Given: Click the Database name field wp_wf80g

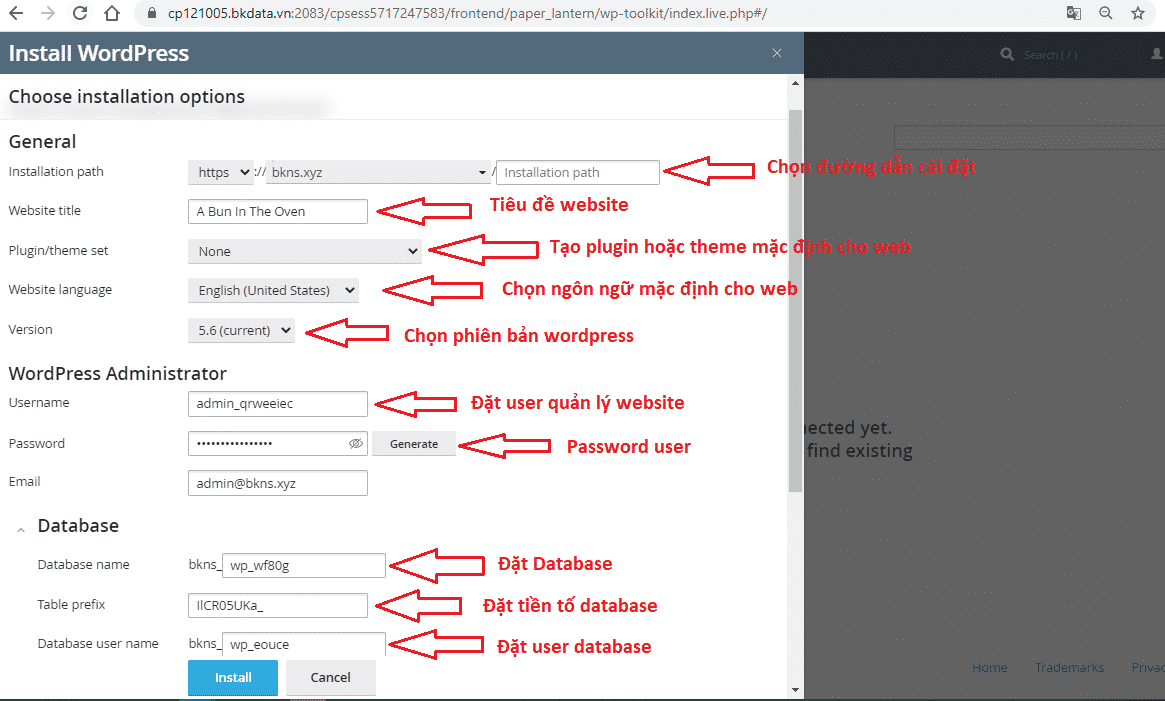Looking at the screenshot, I should click(x=304, y=565).
